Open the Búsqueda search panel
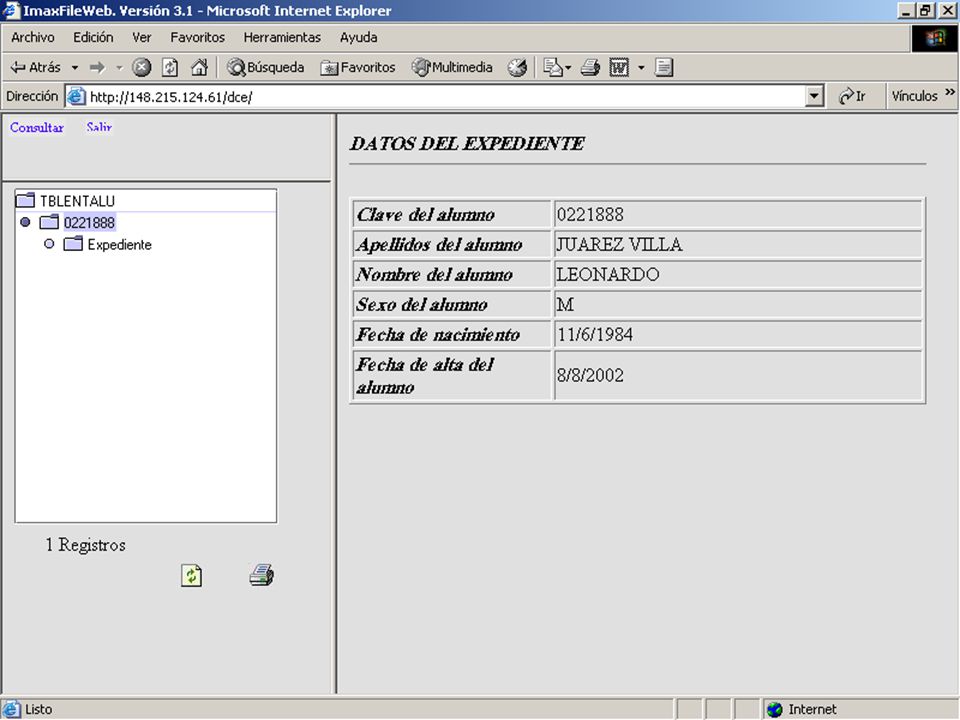 click(266, 67)
